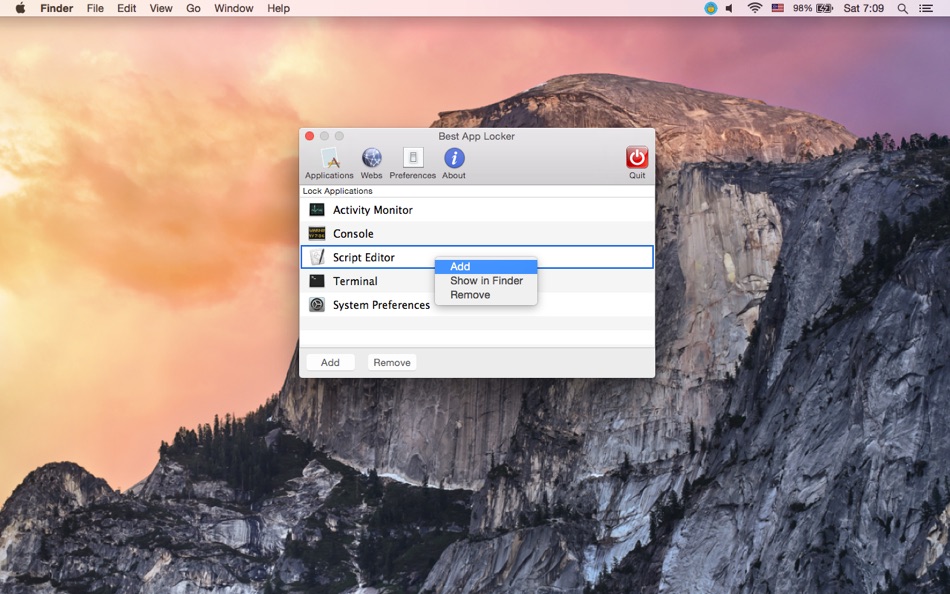Screen dimensions: 950x594
Task: Click the Script Editor app icon
Action: (x=317, y=257)
